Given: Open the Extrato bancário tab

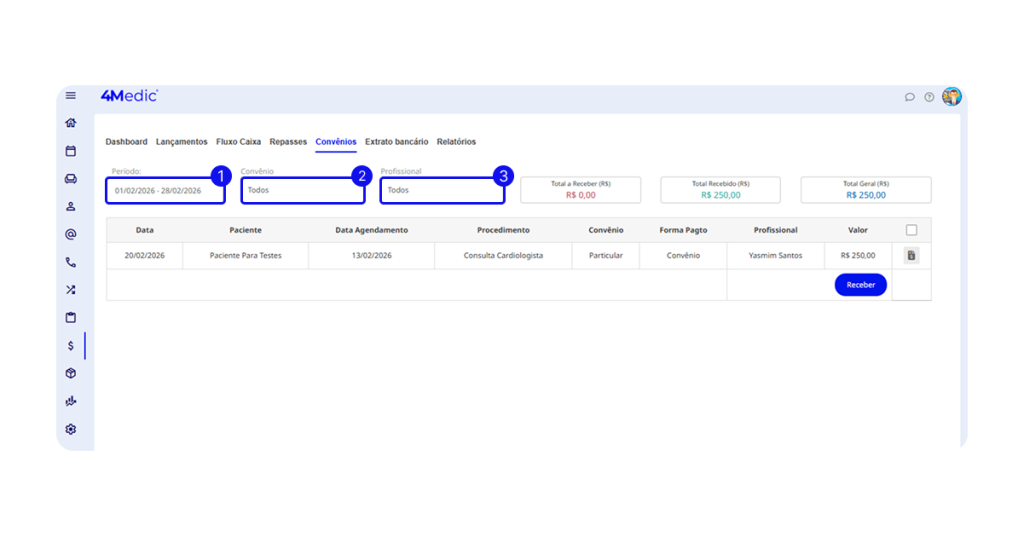Looking at the screenshot, I should tap(396, 142).
